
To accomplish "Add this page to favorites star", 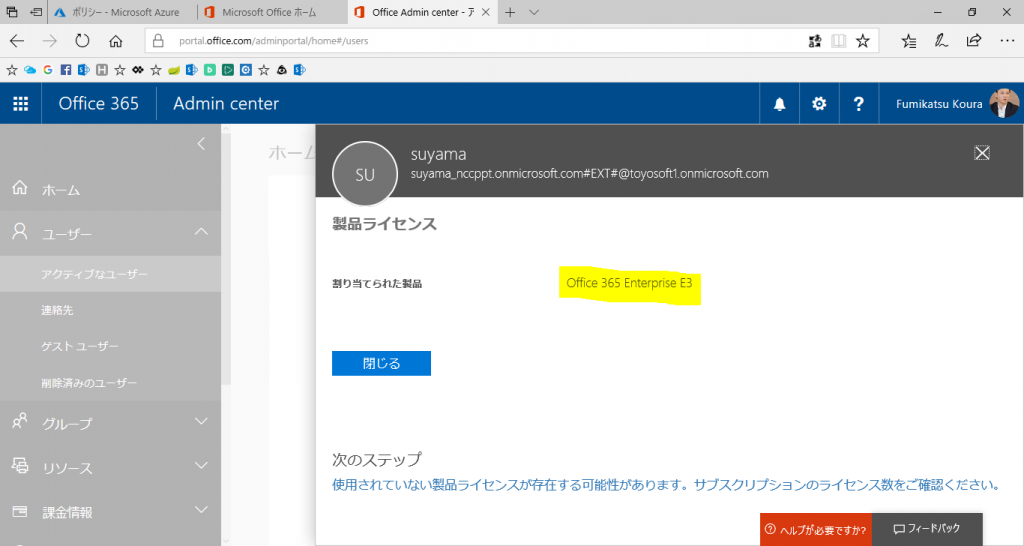I will (863, 41).
